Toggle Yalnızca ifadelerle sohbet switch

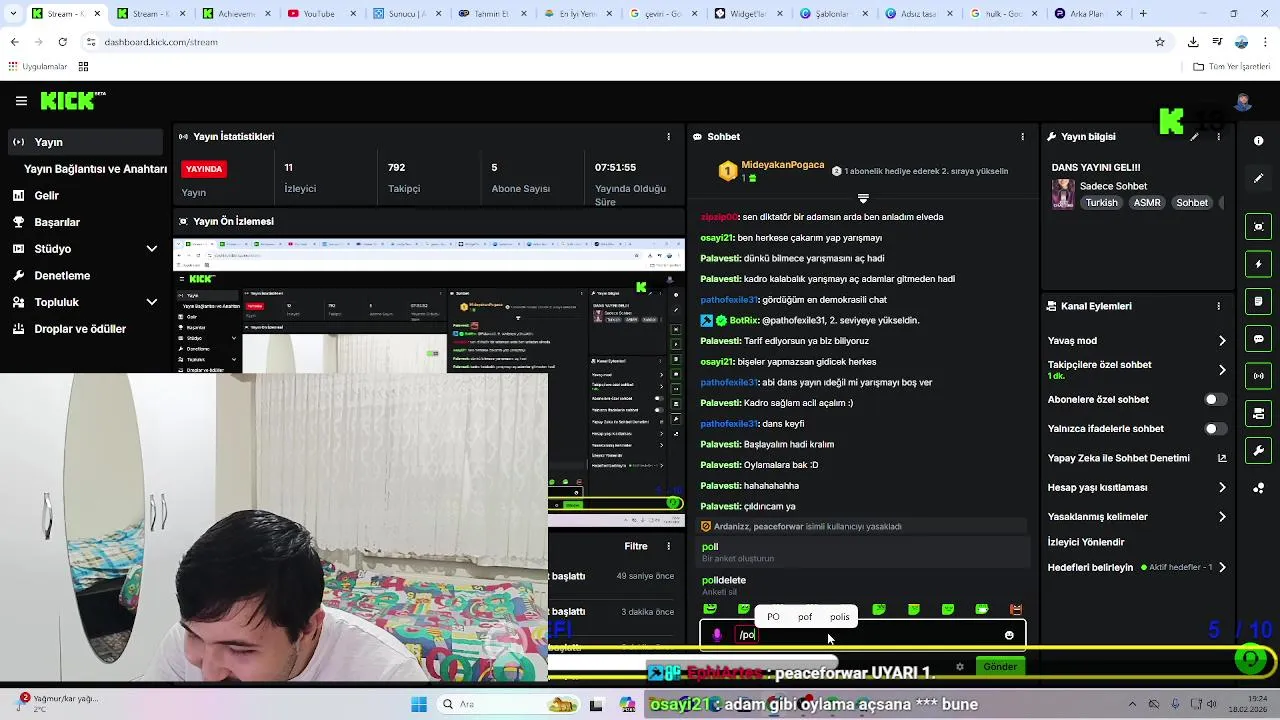(1215, 429)
